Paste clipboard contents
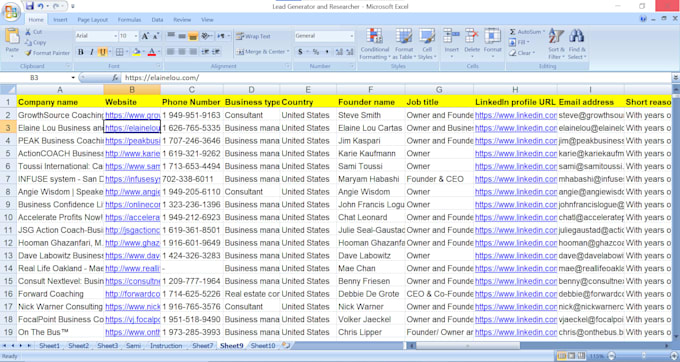The image size is (680, 362). [12, 41]
